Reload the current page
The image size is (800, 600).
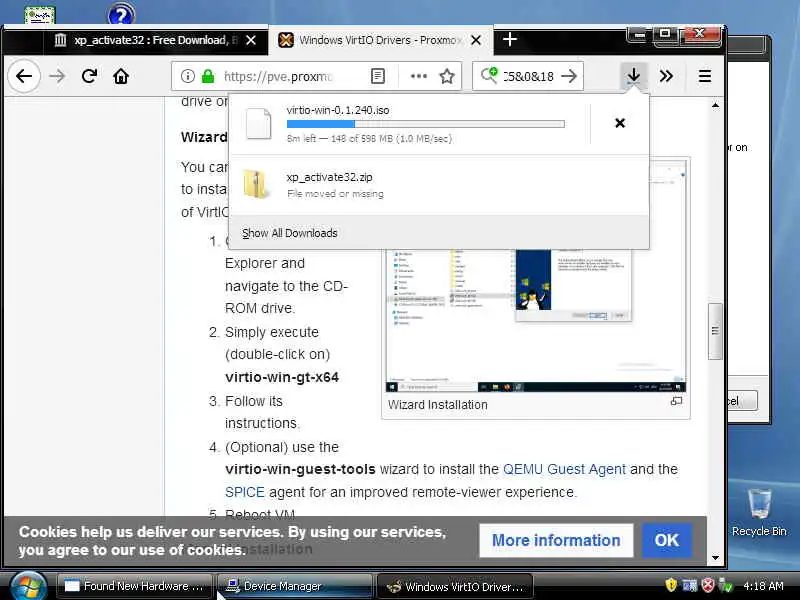point(89,77)
